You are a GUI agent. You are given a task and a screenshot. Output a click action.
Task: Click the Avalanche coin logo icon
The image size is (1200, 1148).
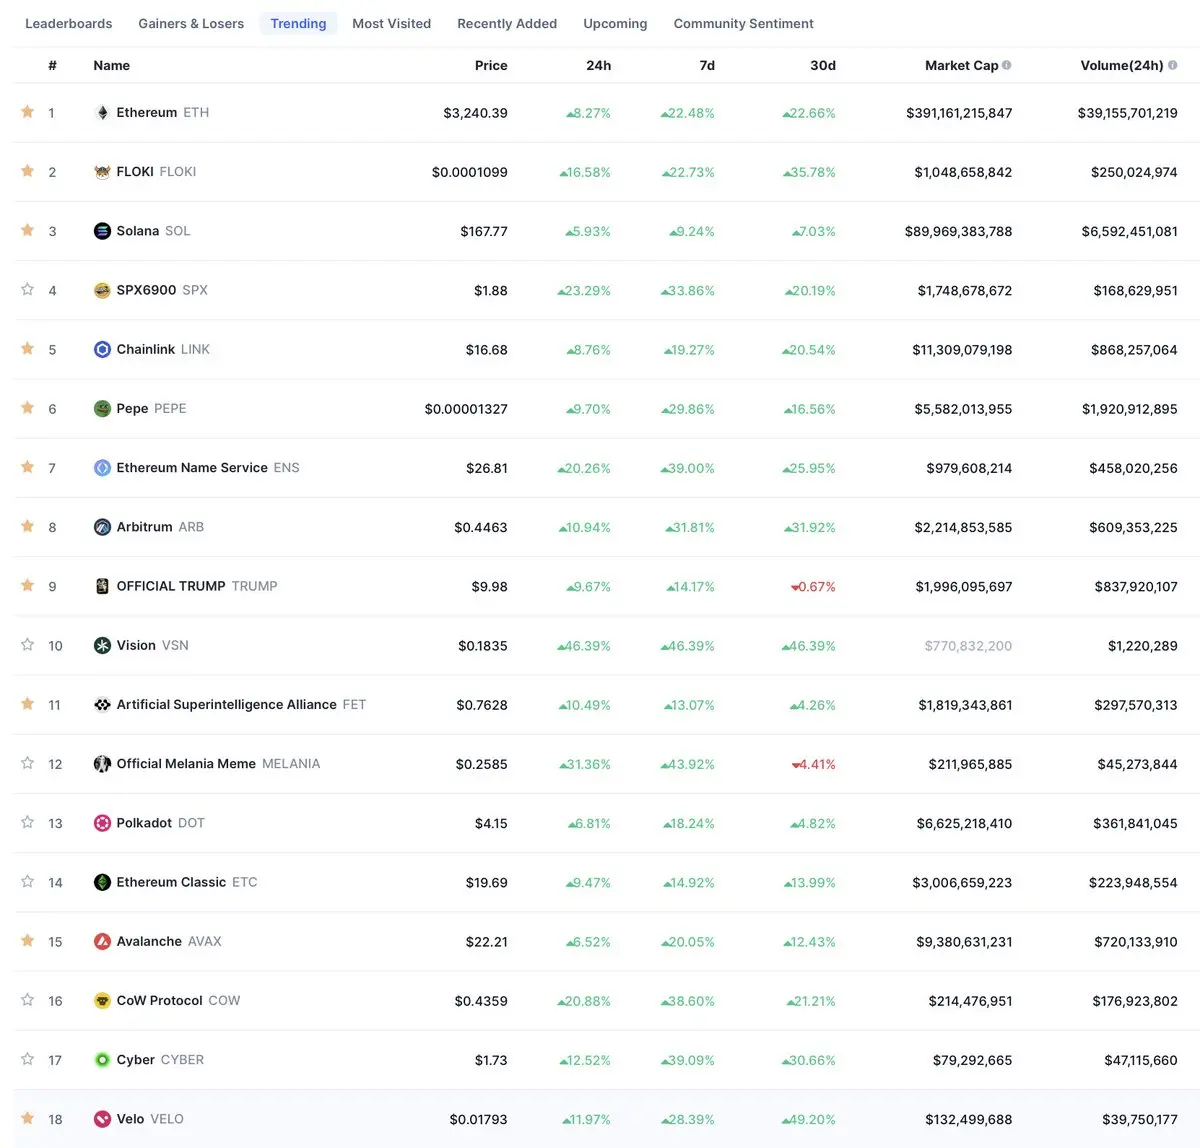point(102,941)
